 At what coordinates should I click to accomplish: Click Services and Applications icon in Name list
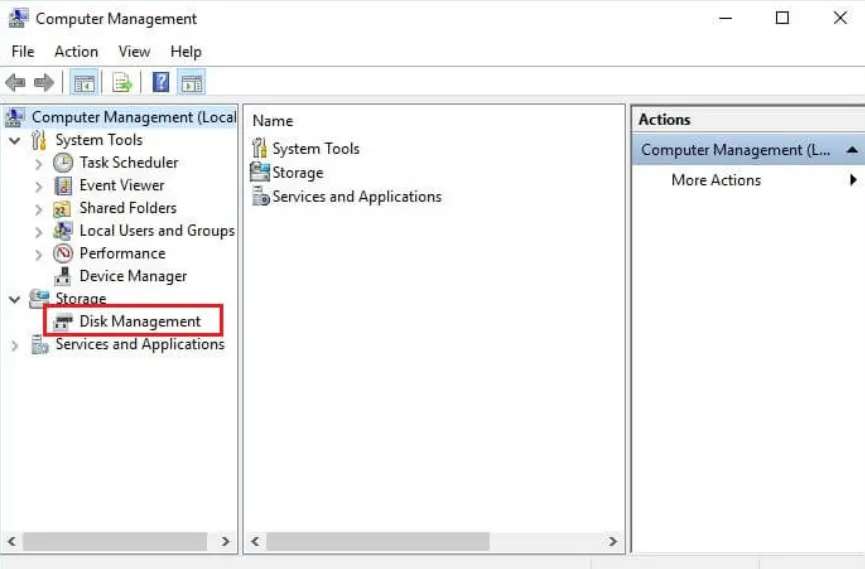tap(260, 196)
